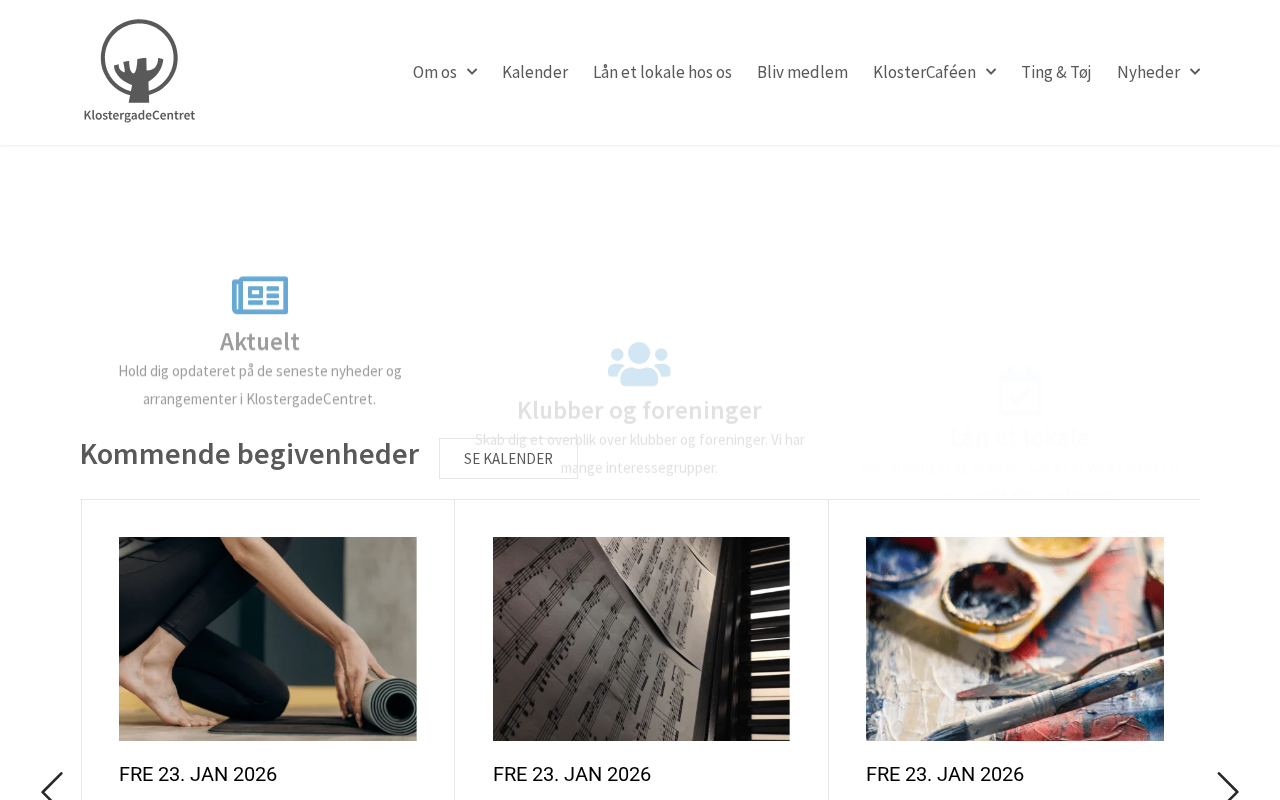
Task: Open the Kalender menu item
Action: click(x=535, y=72)
